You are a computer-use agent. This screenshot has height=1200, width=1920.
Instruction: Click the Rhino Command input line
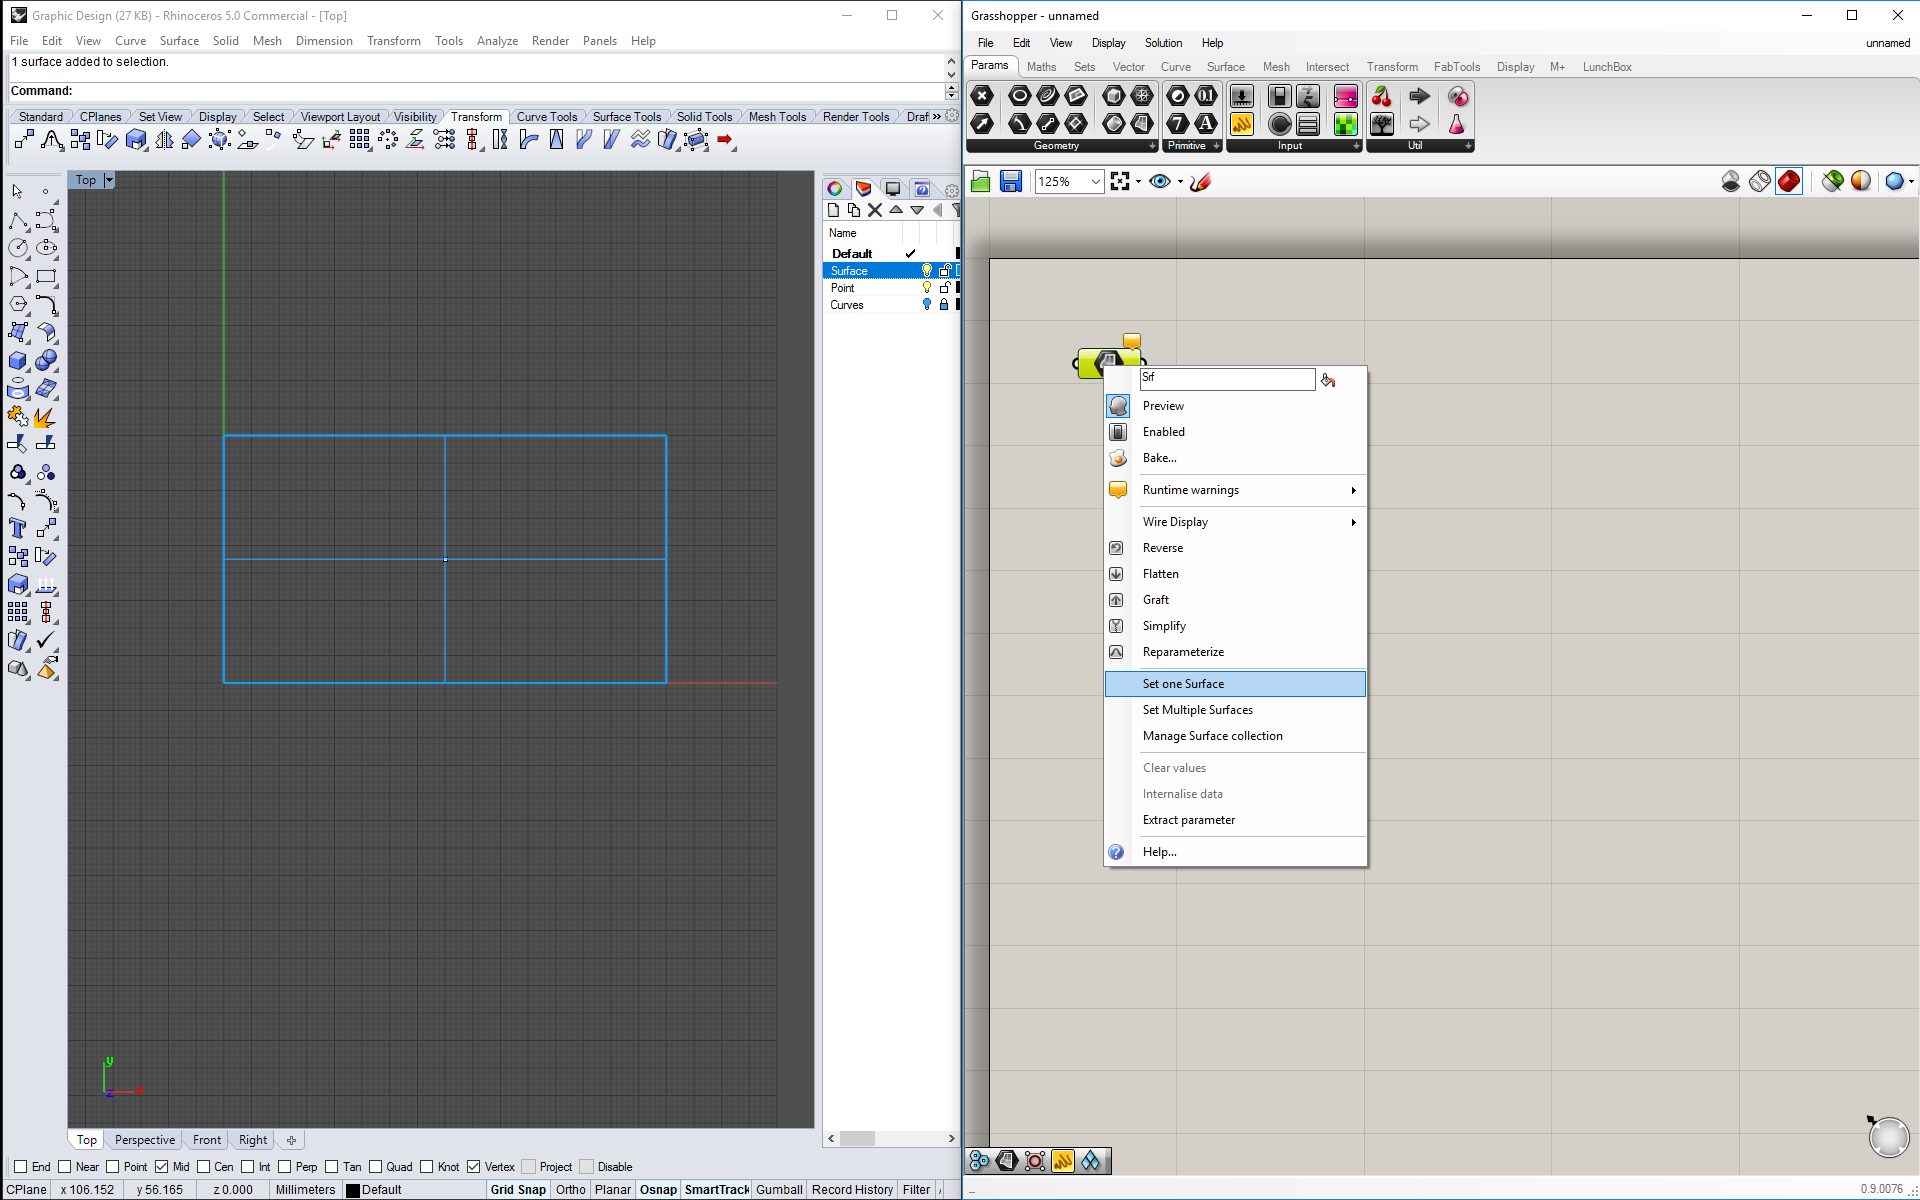point(476,91)
